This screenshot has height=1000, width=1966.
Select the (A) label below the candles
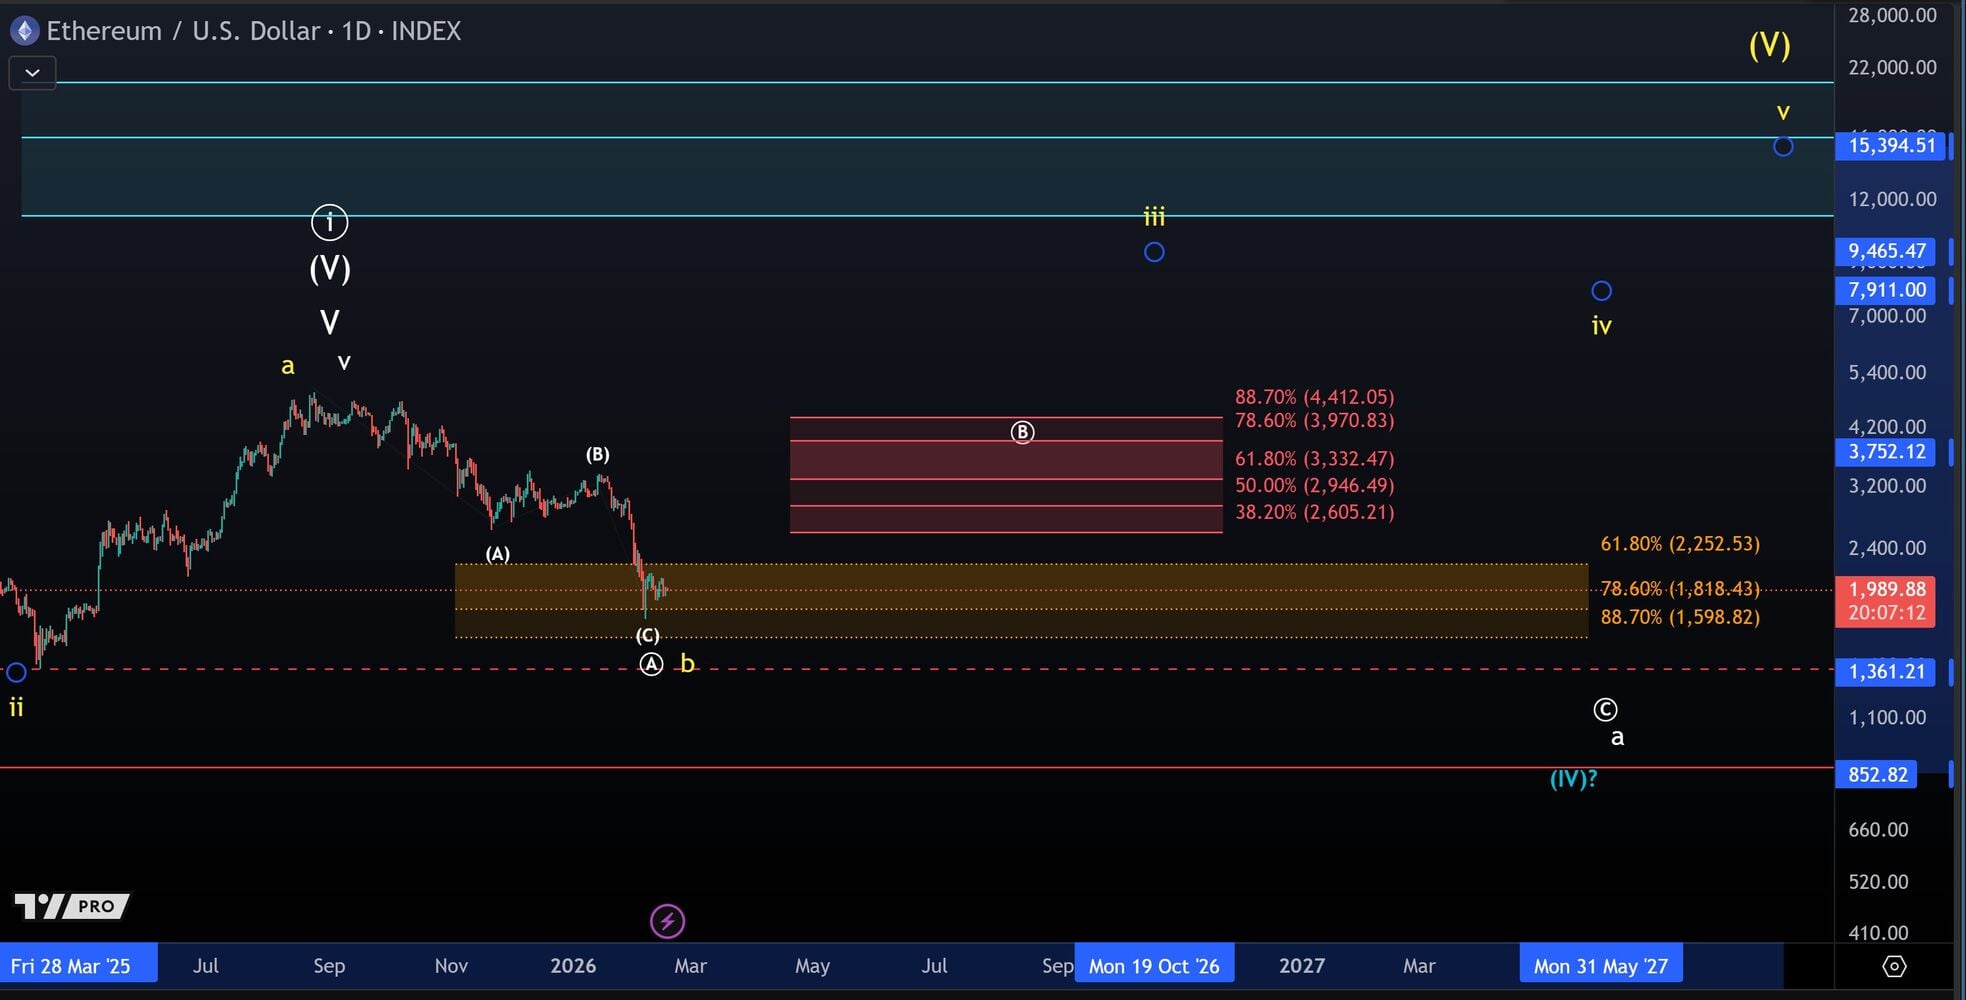pos(498,554)
